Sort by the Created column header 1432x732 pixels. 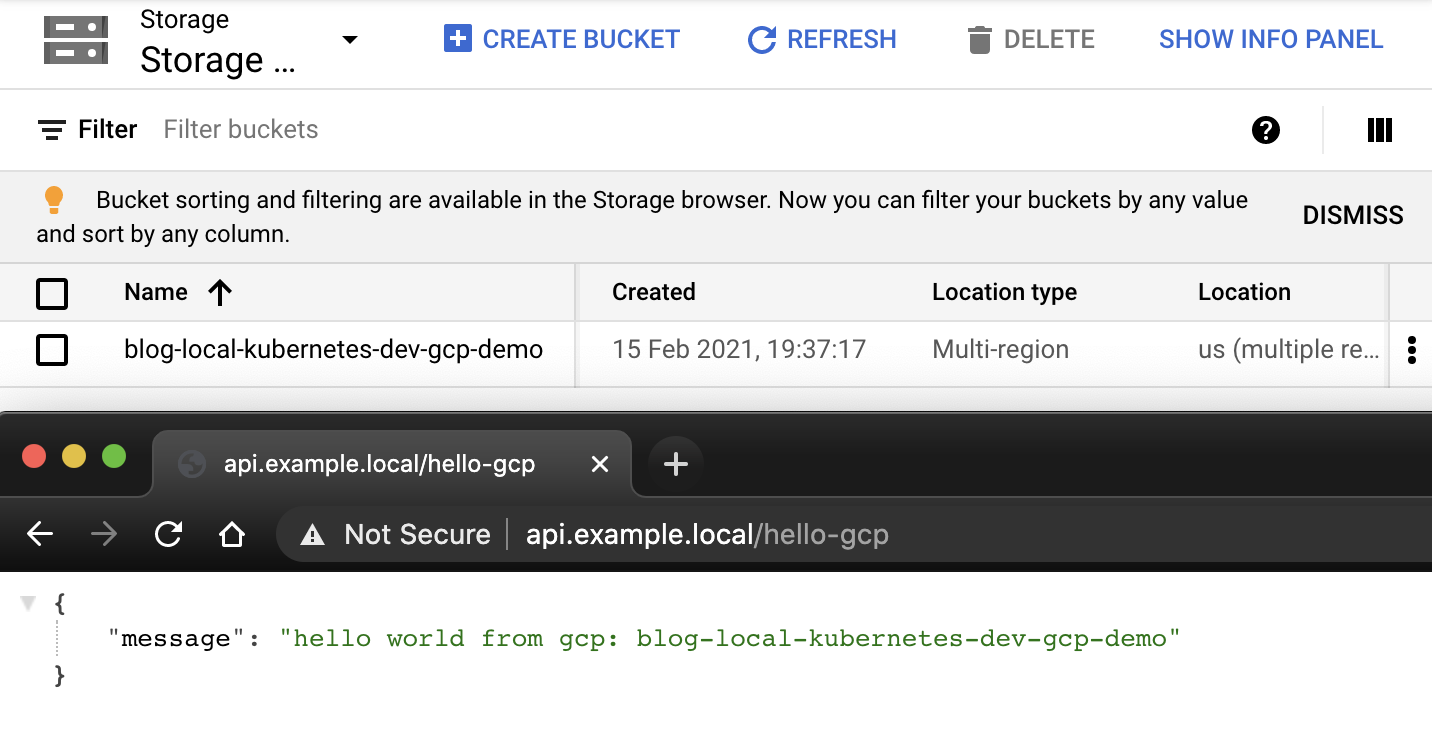tap(654, 292)
